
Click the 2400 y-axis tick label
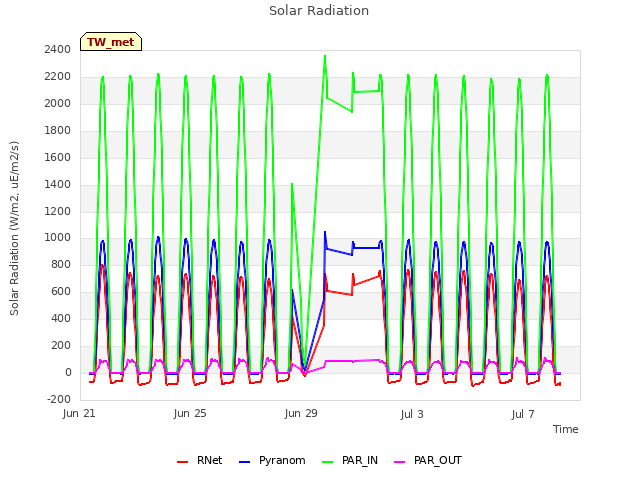click(58, 49)
